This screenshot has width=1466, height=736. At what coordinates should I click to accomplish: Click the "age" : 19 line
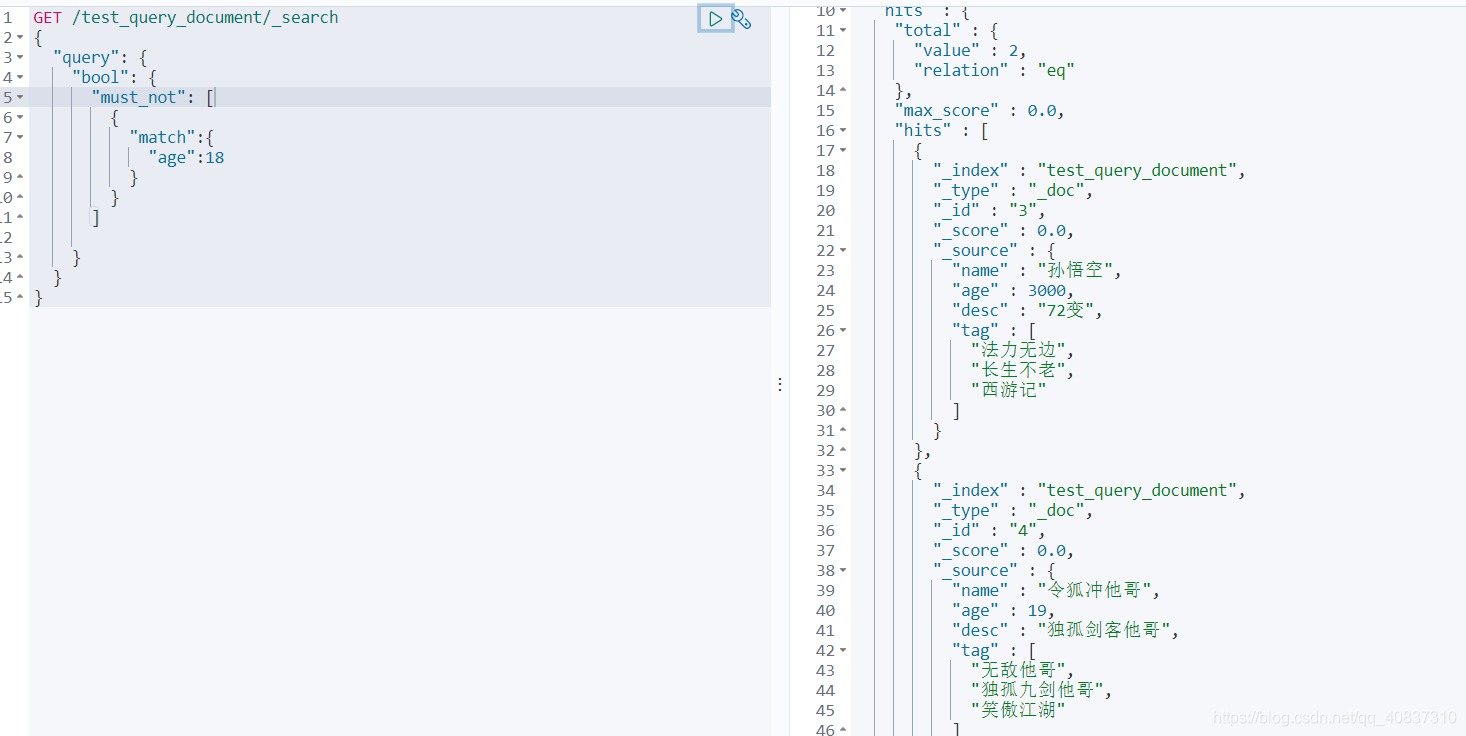coord(1003,610)
